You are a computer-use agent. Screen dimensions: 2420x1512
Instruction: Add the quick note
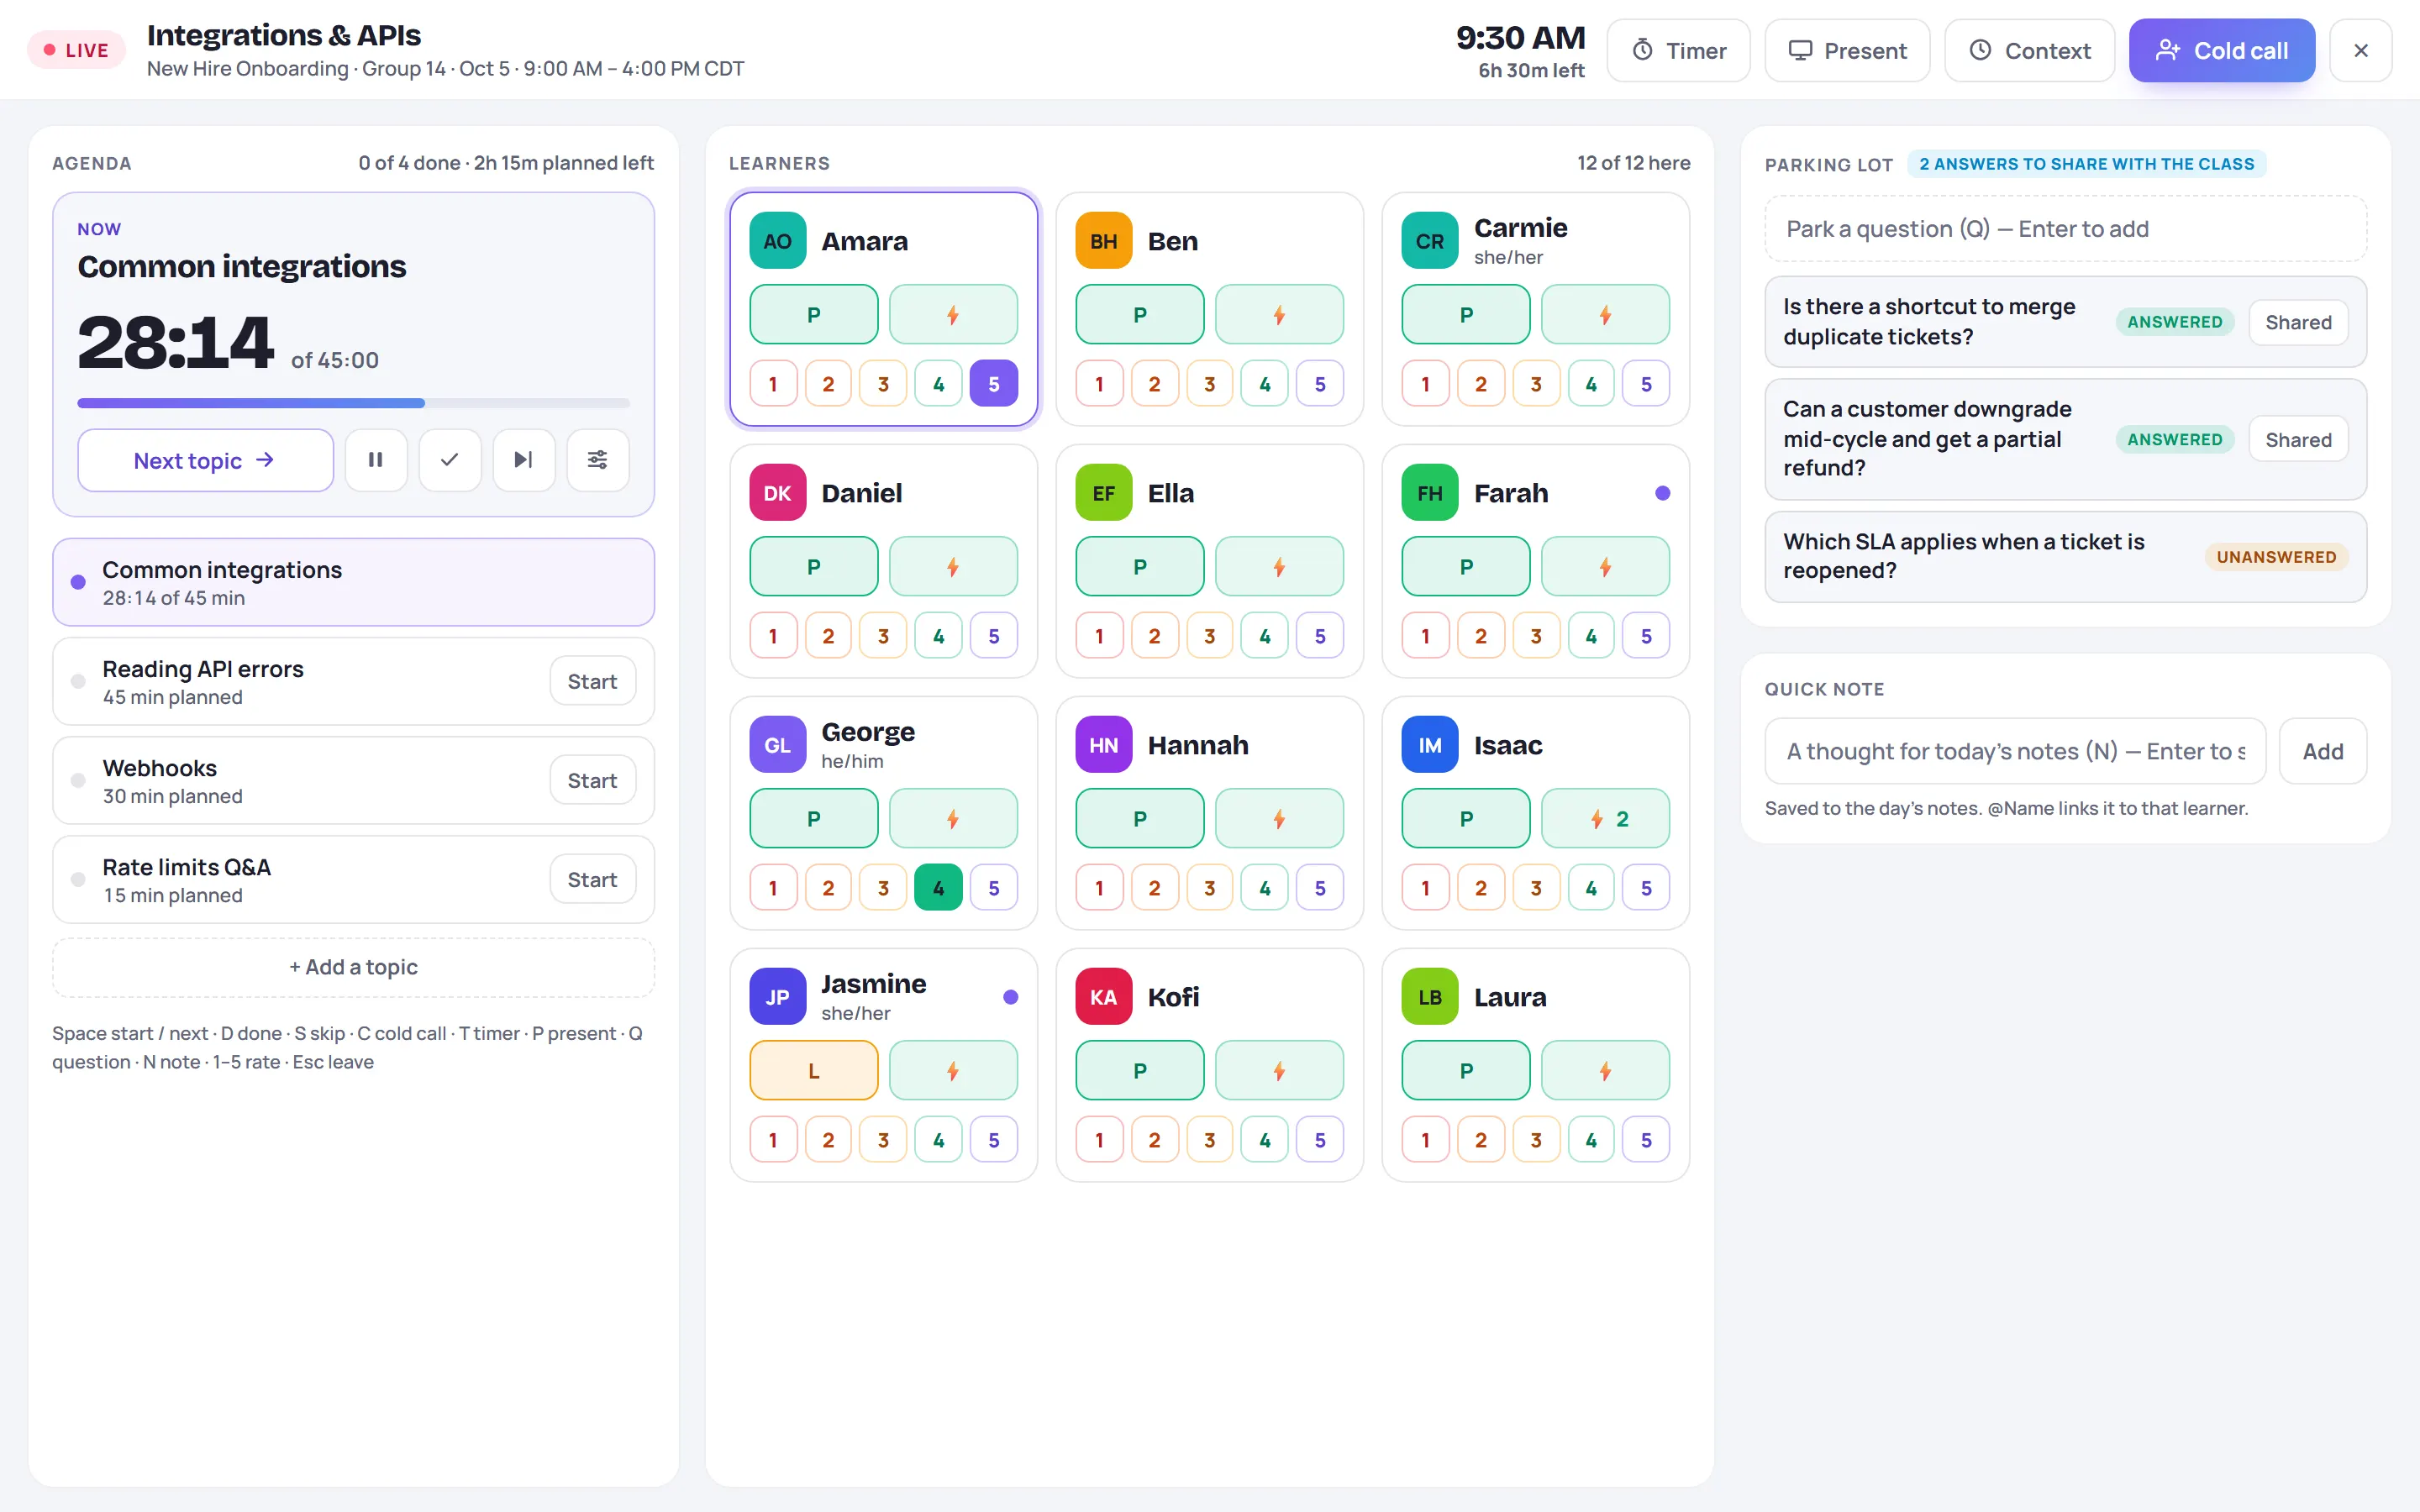pos(2322,751)
